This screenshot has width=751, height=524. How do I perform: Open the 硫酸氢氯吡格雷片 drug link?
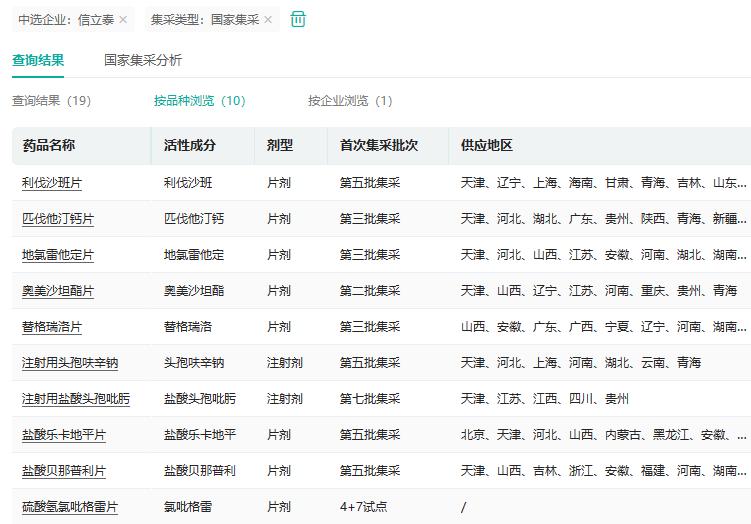tap(70, 507)
